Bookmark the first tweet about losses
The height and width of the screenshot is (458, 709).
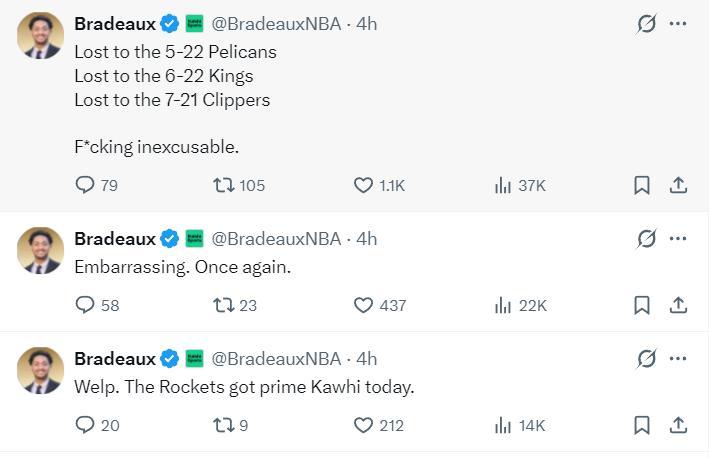click(x=642, y=185)
